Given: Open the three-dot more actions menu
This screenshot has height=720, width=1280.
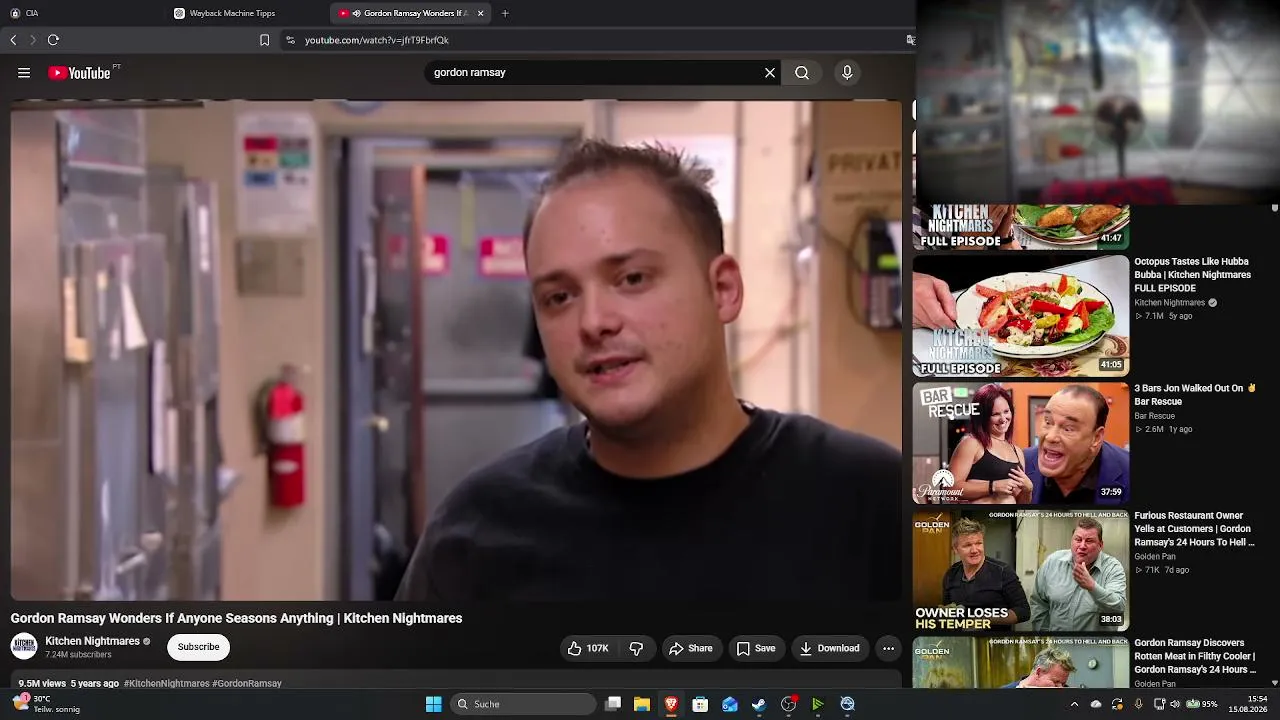Looking at the screenshot, I should [x=888, y=648].
